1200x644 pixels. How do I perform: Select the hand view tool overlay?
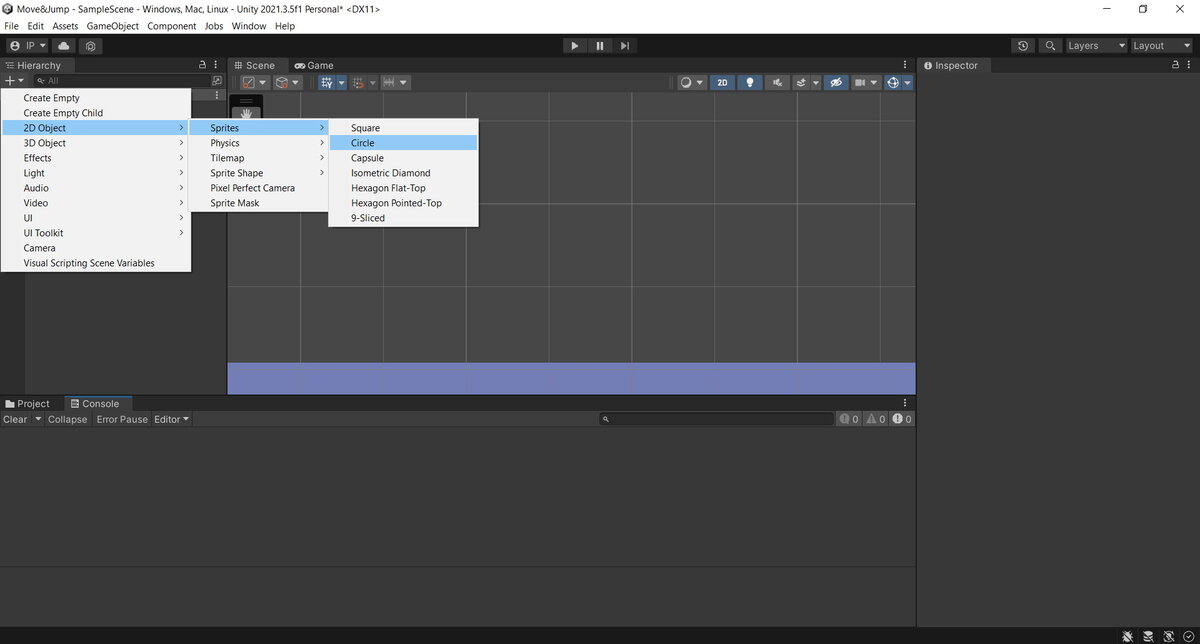coord(246,114)
